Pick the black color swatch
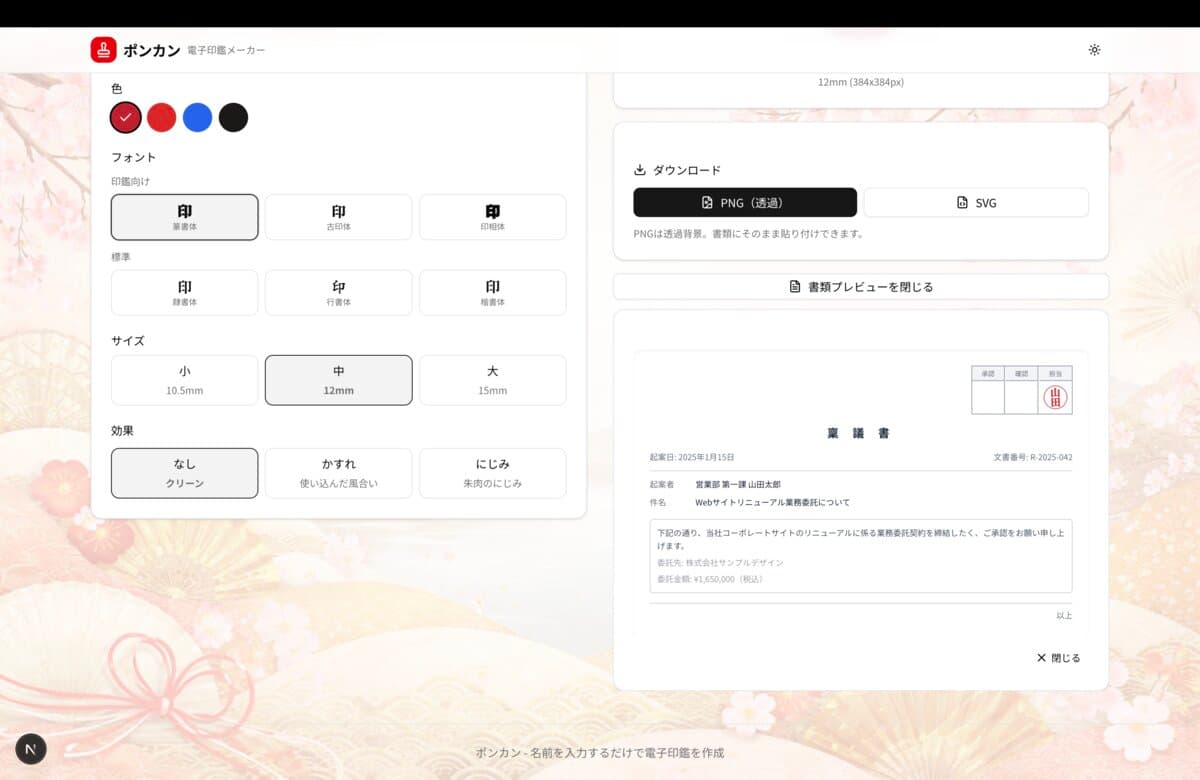This screenshot has height=780, width=1200. (x=233, y=118)
